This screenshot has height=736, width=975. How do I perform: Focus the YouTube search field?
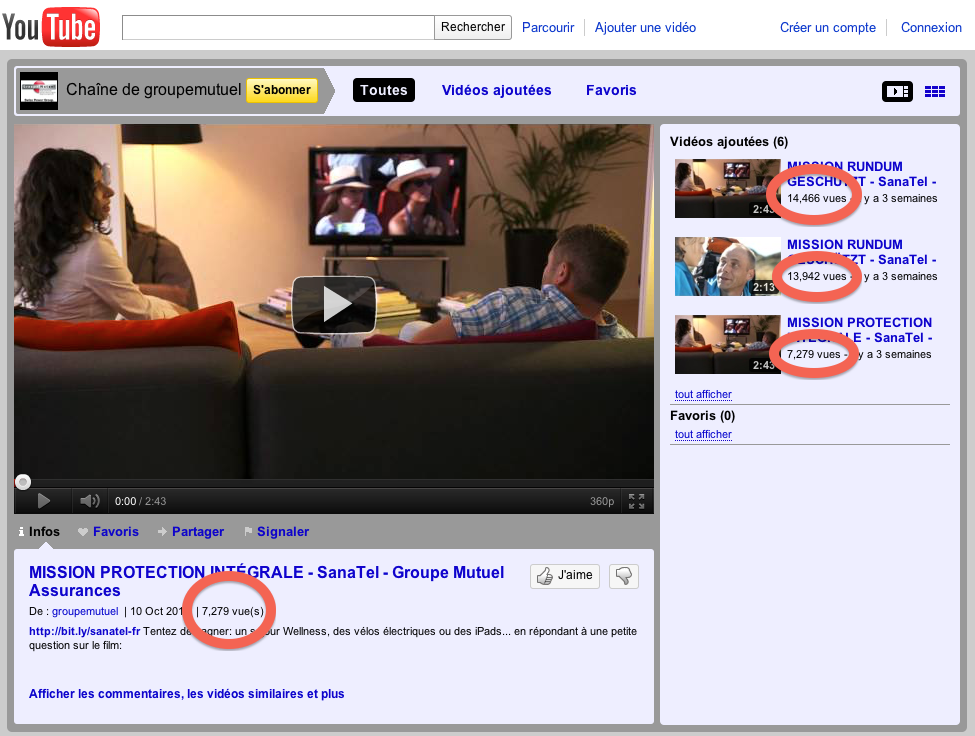[278, 27]
